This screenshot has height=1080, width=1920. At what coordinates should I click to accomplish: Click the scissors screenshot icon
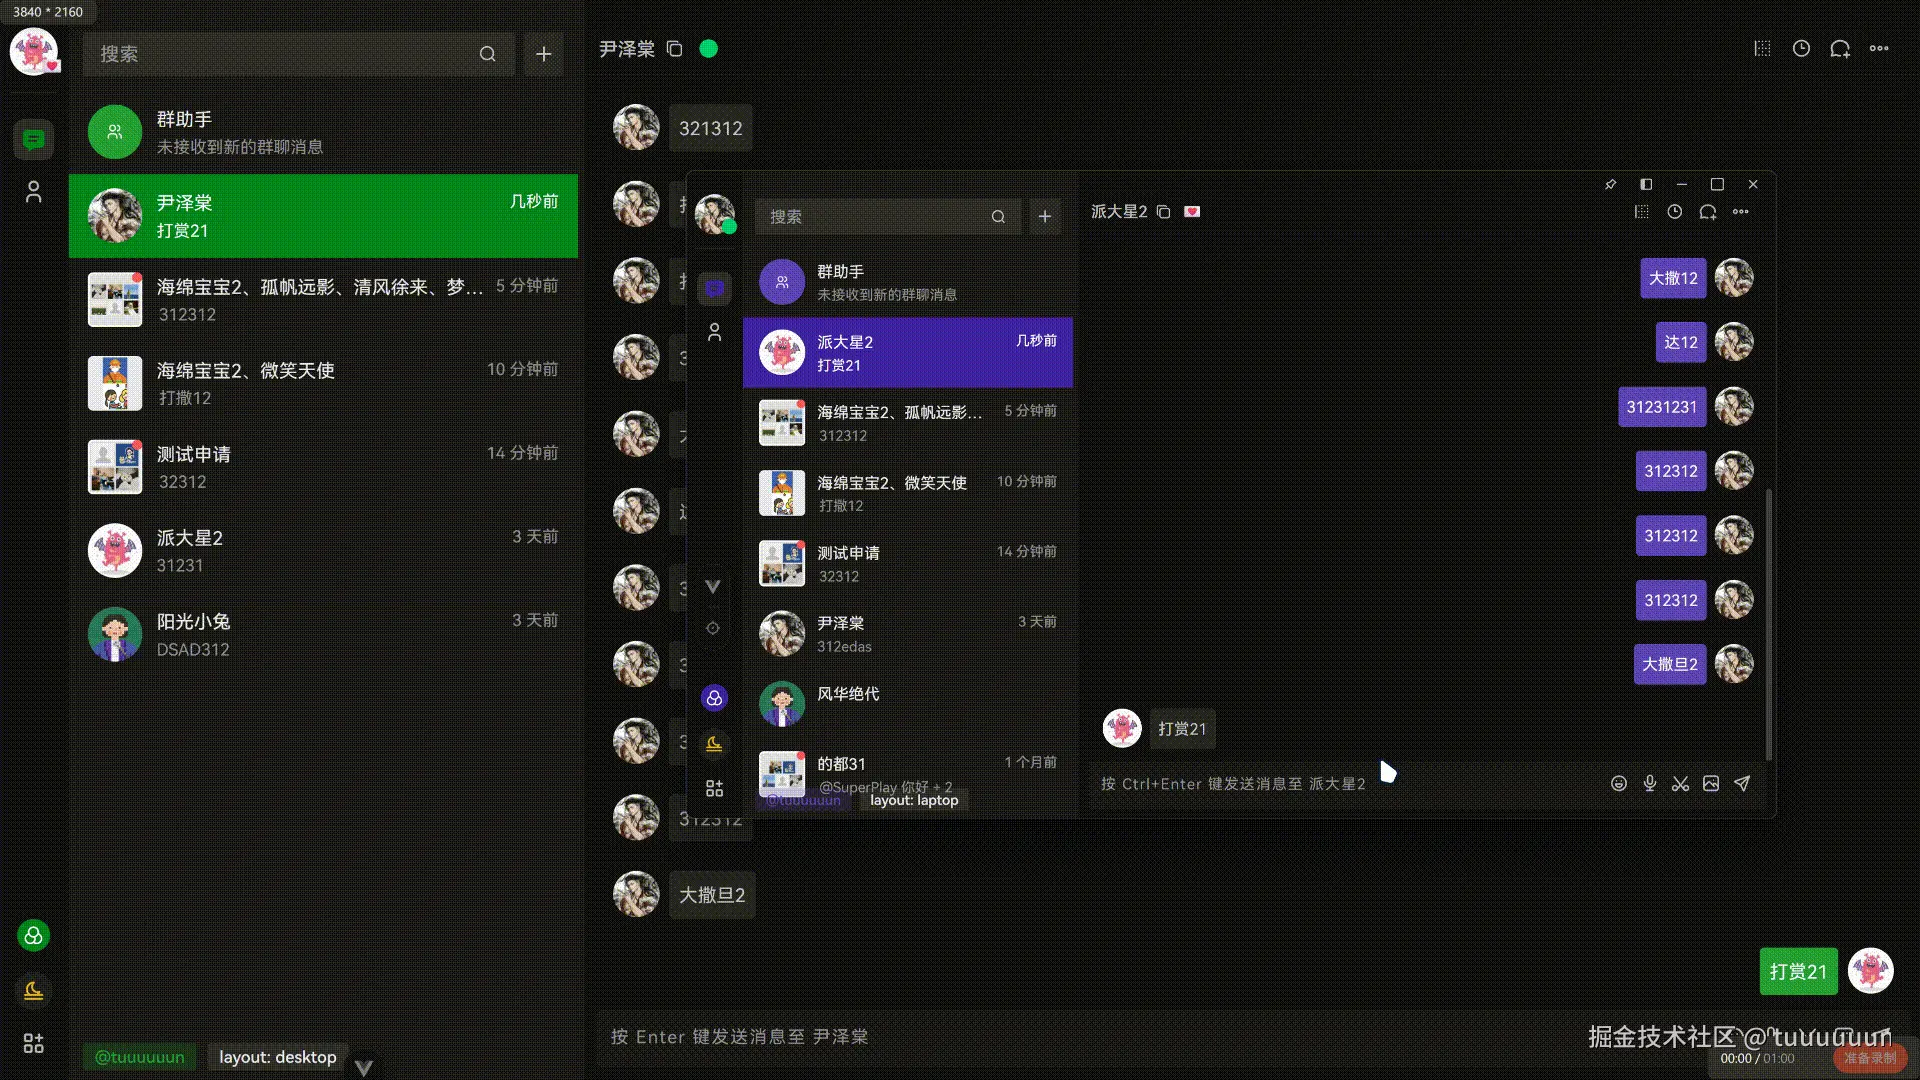click(x=1680, y=784)
